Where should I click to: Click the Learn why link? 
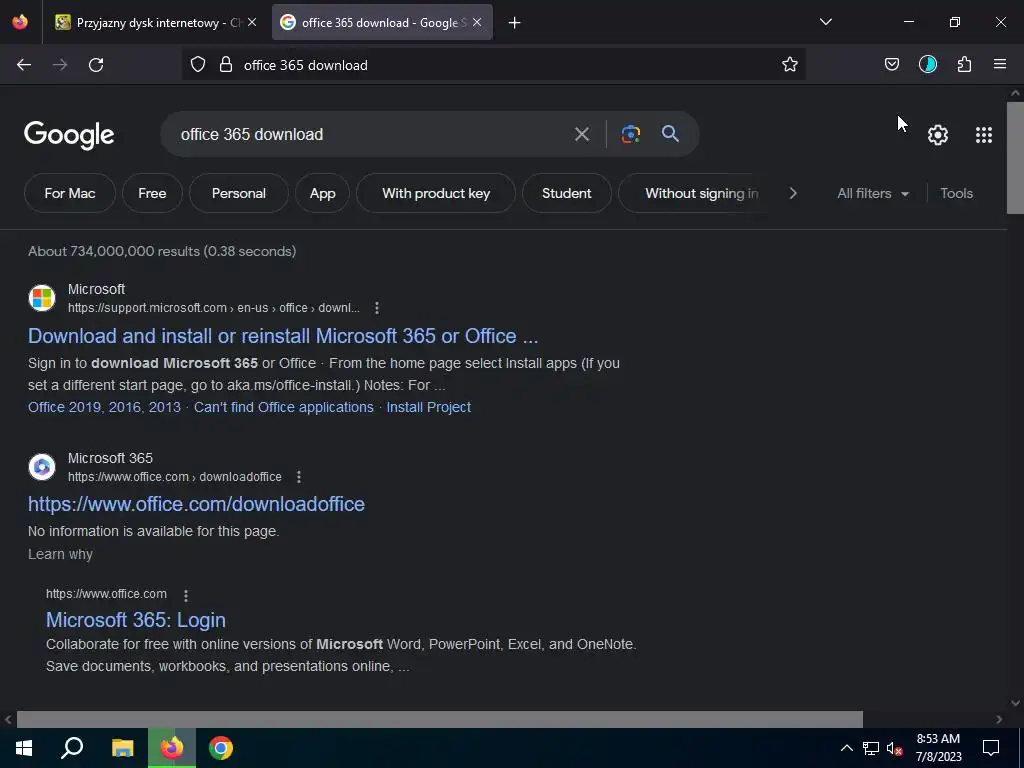tap(60, 554)
